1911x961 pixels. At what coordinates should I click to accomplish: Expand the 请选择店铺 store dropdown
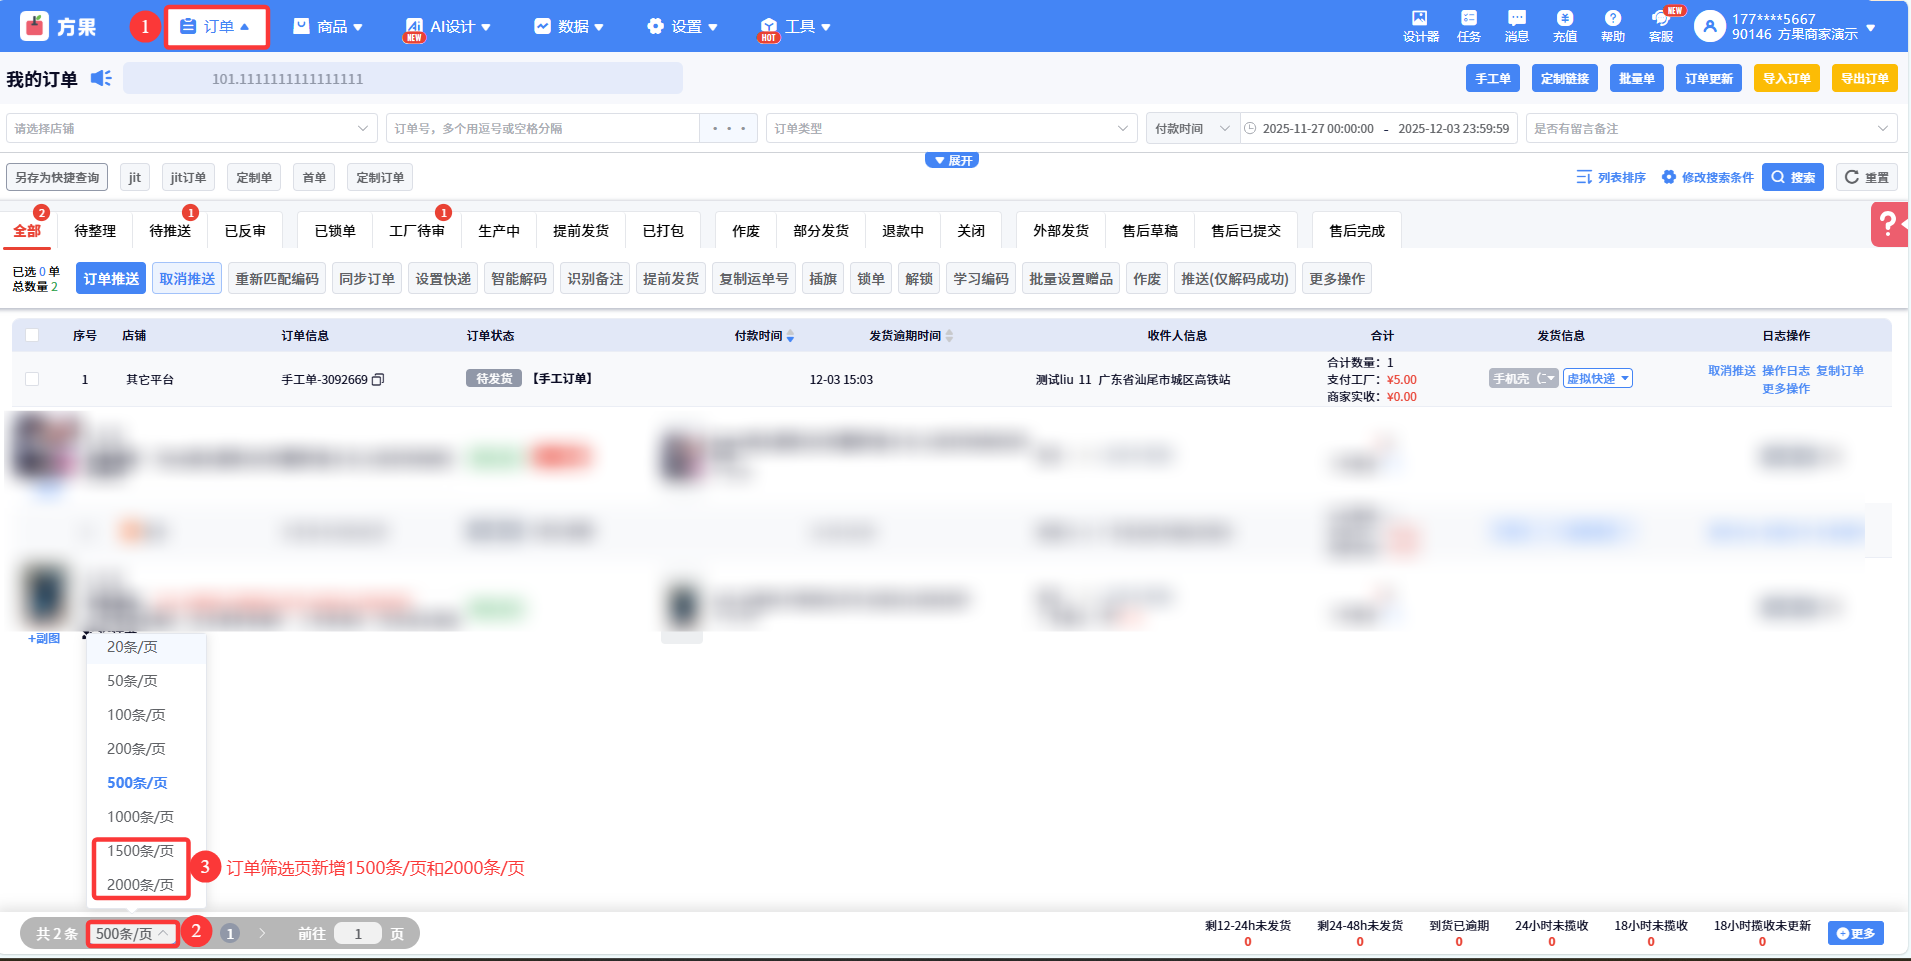190,128
